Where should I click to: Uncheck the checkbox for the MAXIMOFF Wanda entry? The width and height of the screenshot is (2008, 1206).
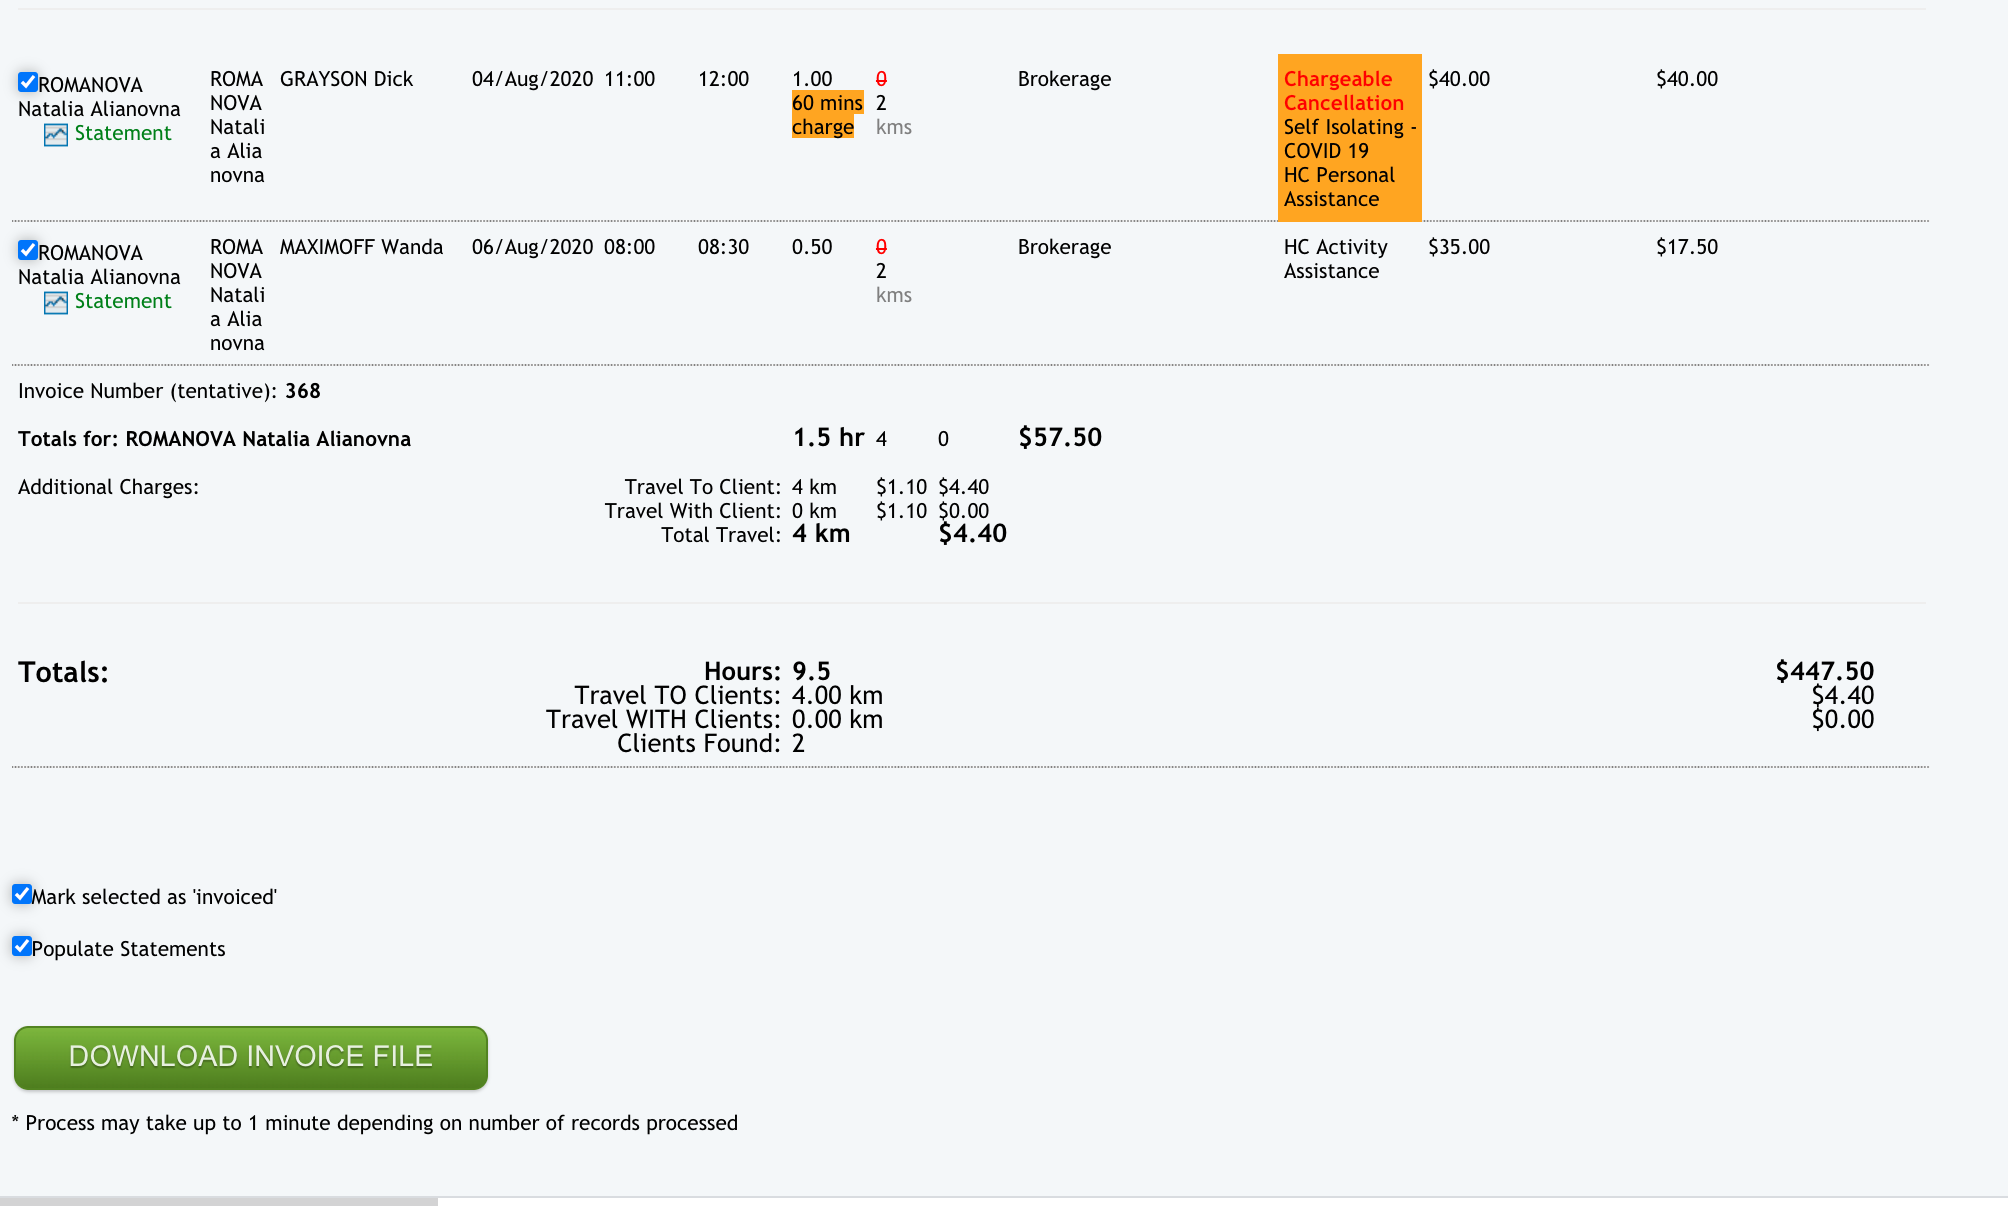pyautogui.click(x=28, y=250)
